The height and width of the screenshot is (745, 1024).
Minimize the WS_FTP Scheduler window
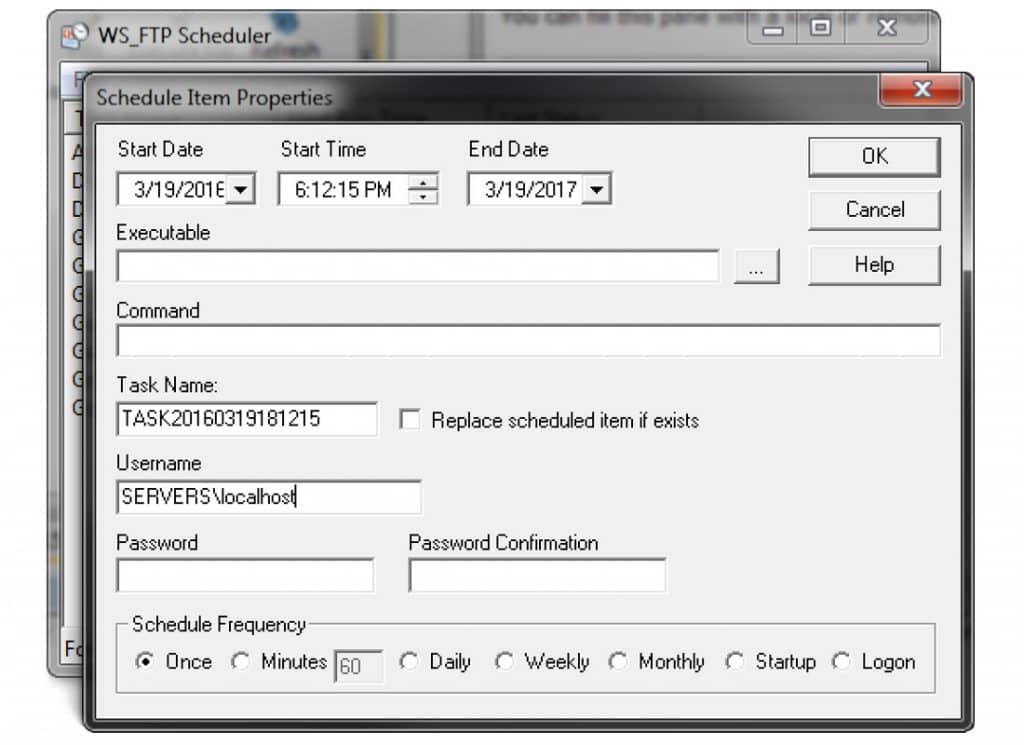pos(773,28)
